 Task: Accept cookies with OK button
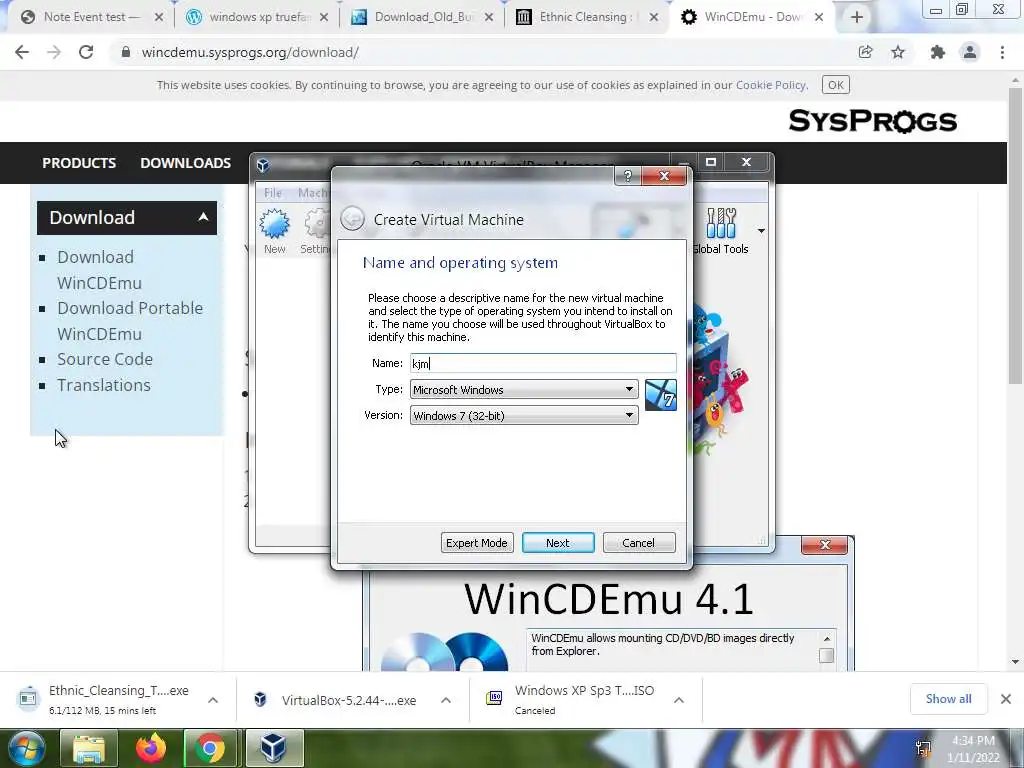pyautogui.click(x=836, y=85)
